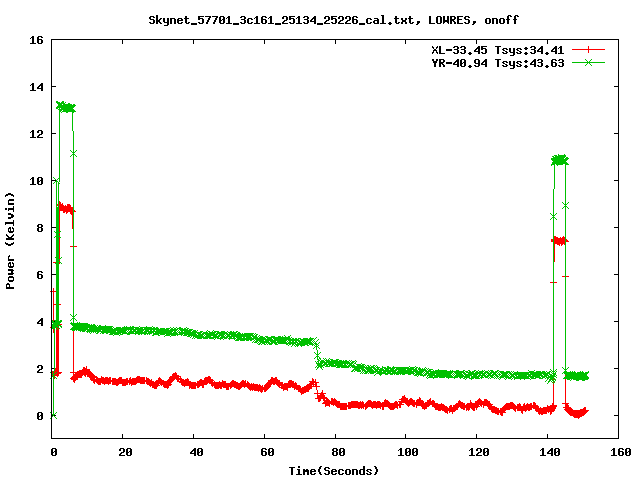Click the y-axis tick label 8

40,228
